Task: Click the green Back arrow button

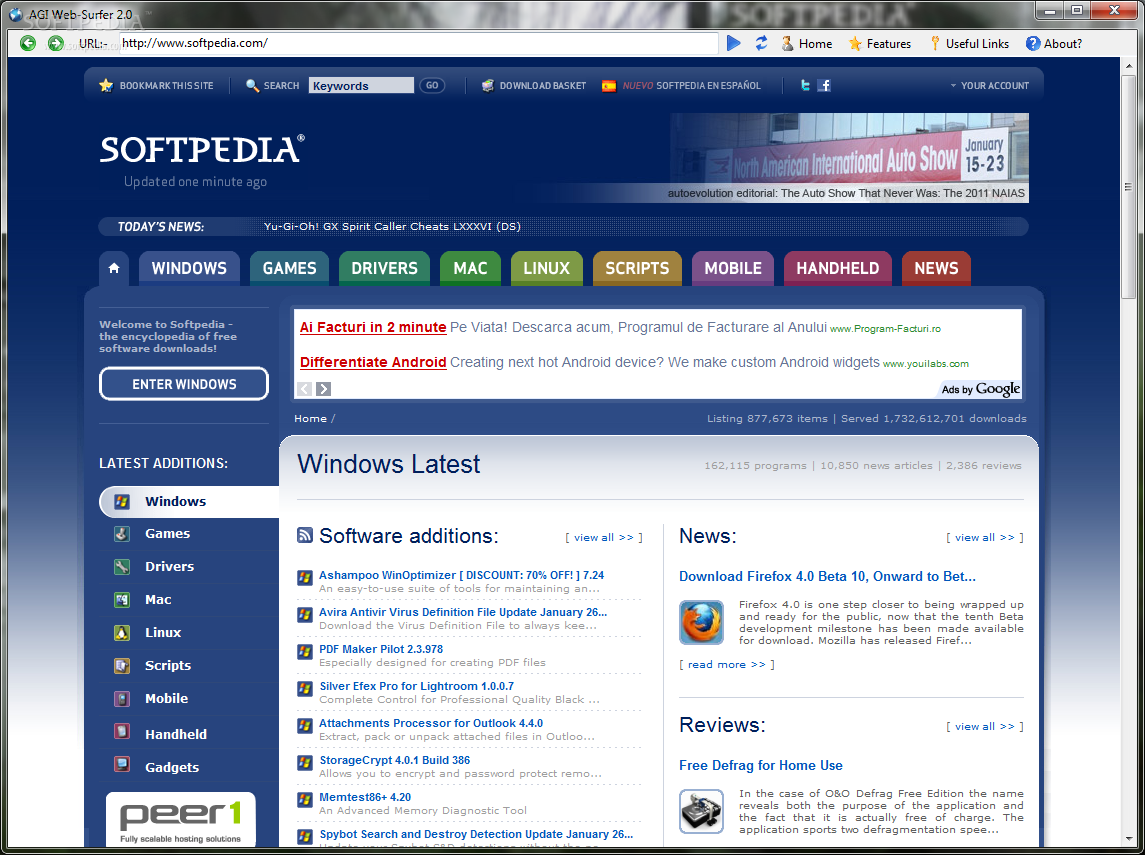Action: coord(28,43)
